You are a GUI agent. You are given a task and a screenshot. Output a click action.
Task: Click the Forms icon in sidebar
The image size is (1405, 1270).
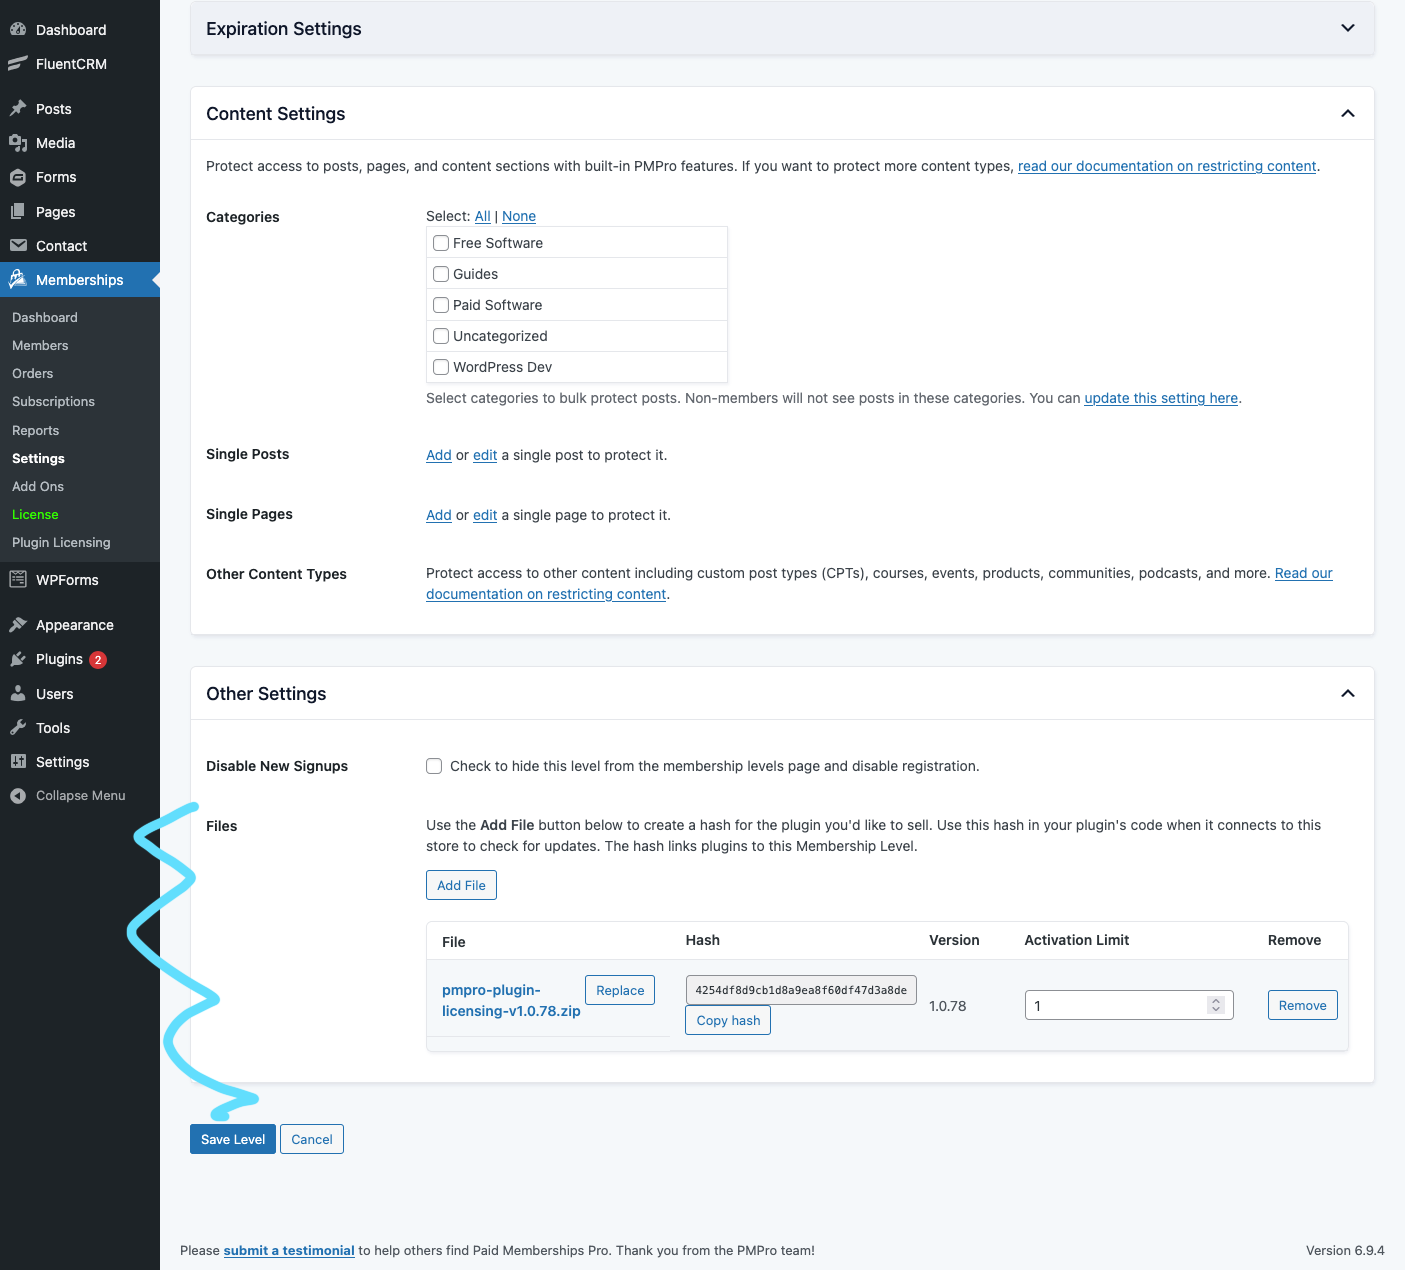click(x=18, y=177)
